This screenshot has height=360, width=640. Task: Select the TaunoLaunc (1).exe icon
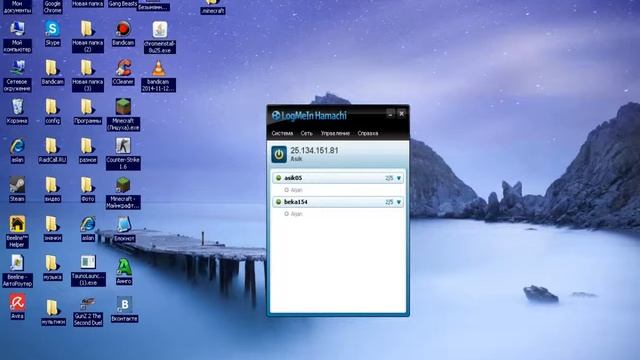pos(88,271)
